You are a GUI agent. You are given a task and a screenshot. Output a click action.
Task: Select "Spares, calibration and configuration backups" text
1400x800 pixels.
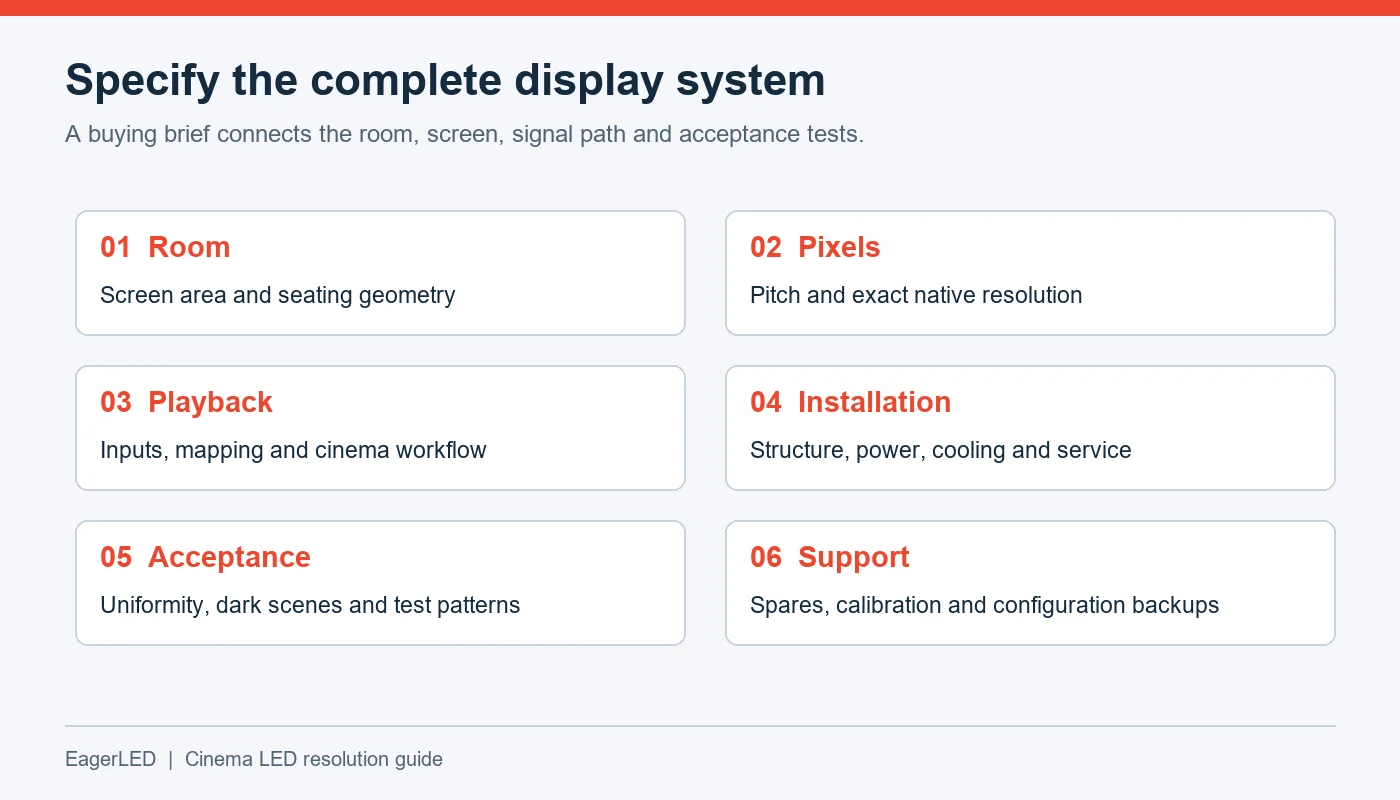coord(985,605)
